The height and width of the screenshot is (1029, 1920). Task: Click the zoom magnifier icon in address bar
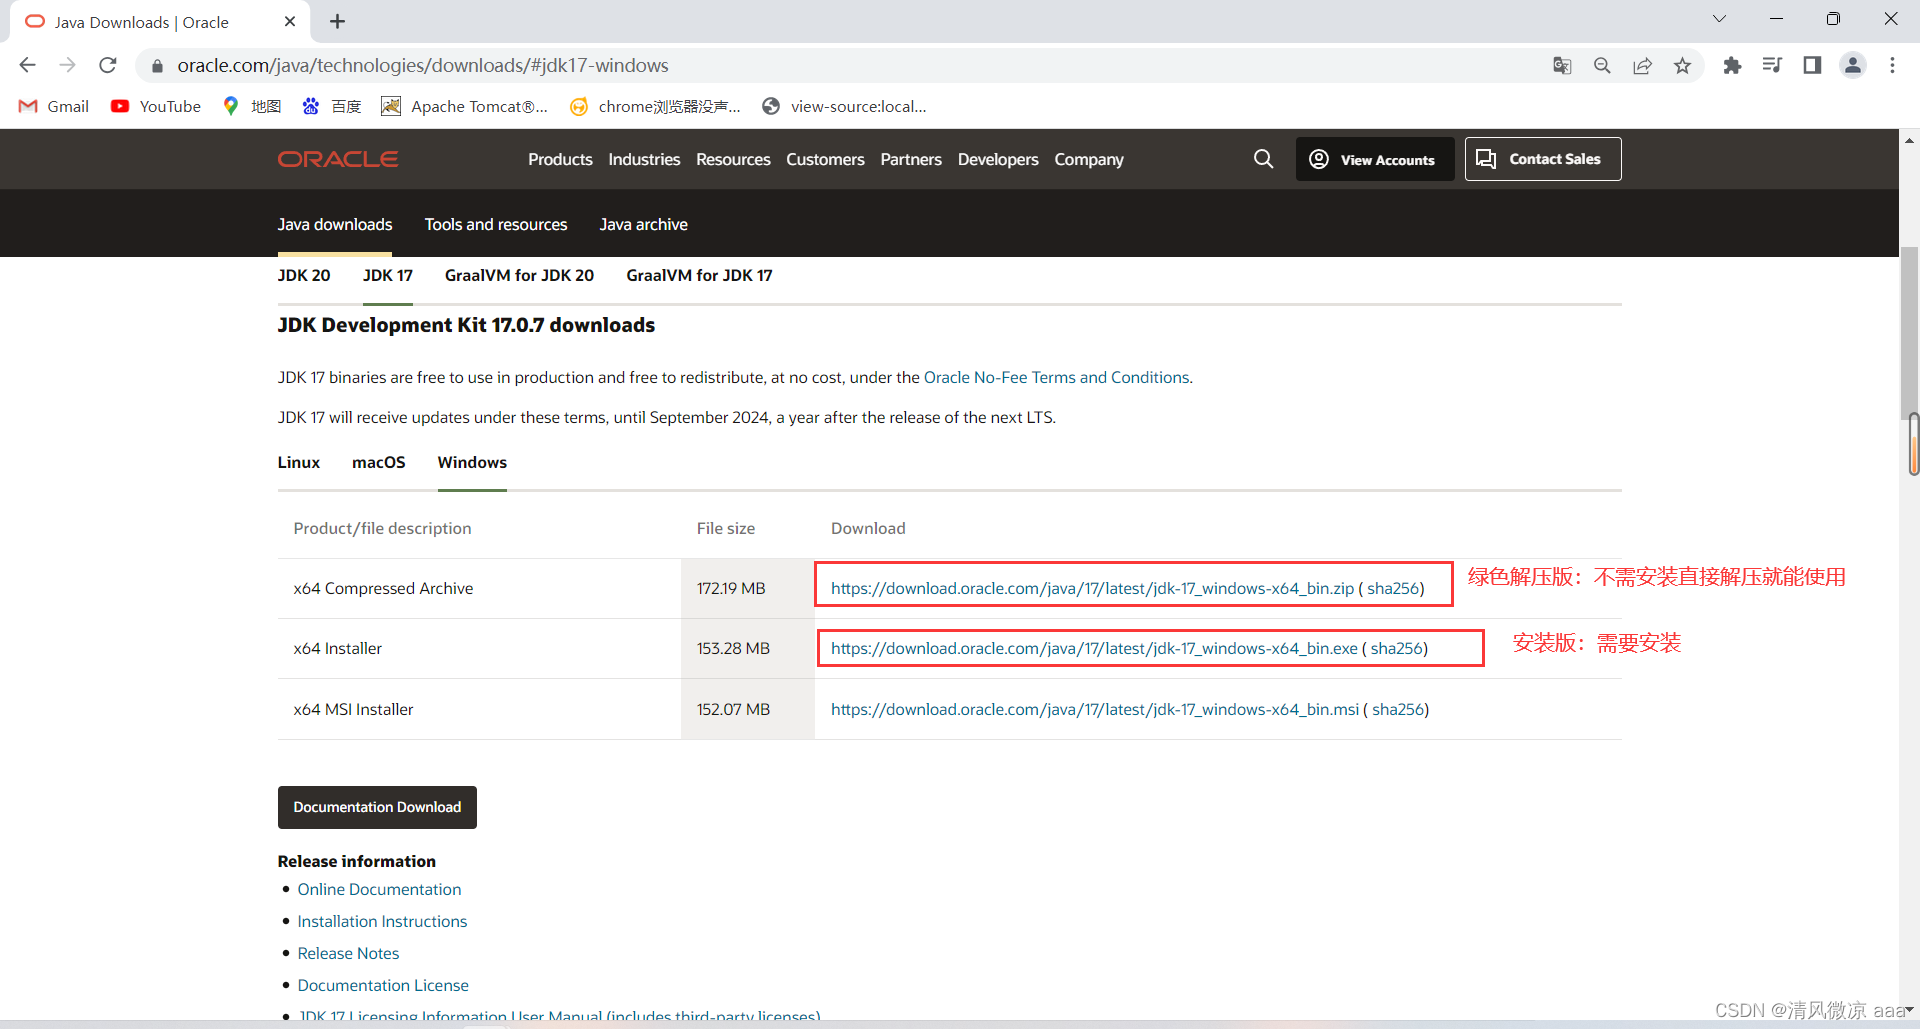tap(1602, 66)
